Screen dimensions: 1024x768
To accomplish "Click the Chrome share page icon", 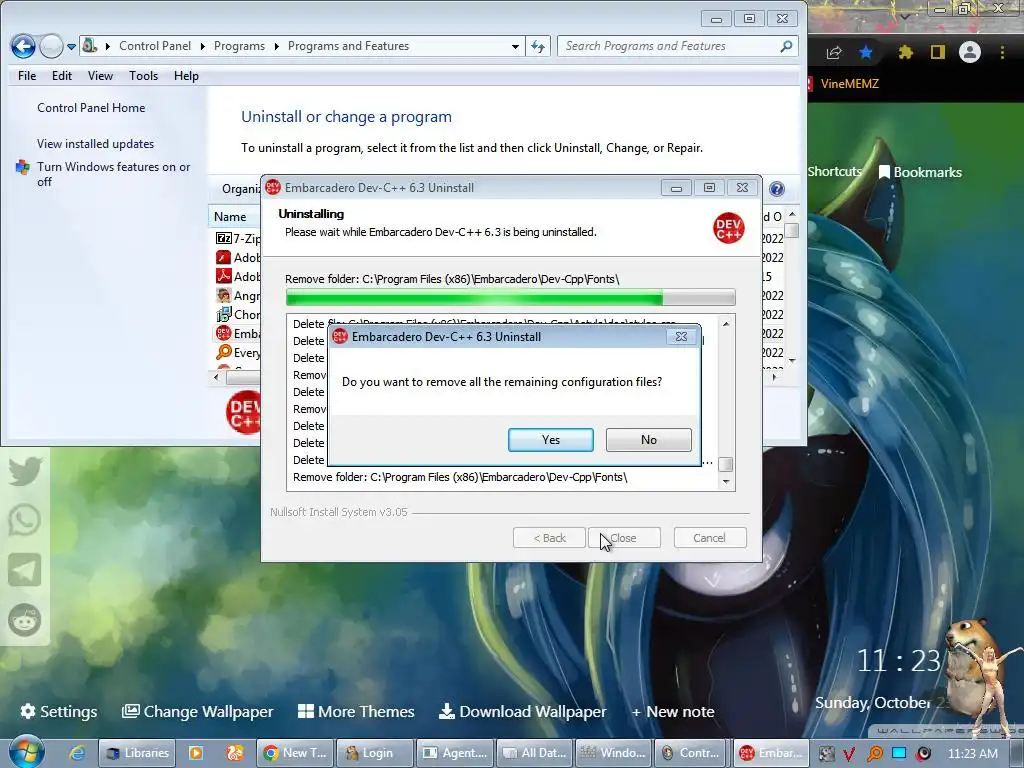I will [834, 53].
